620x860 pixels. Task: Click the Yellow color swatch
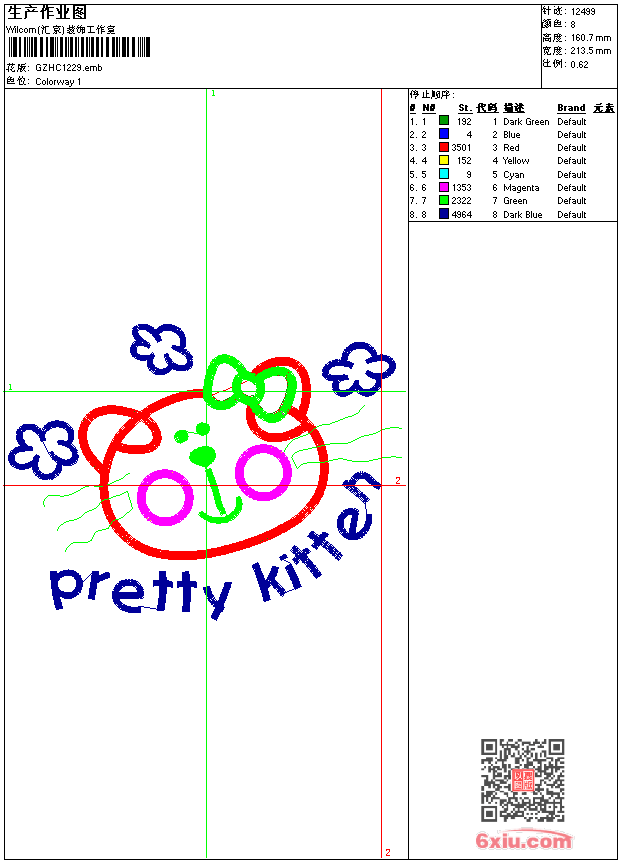[x=444, y=160]
